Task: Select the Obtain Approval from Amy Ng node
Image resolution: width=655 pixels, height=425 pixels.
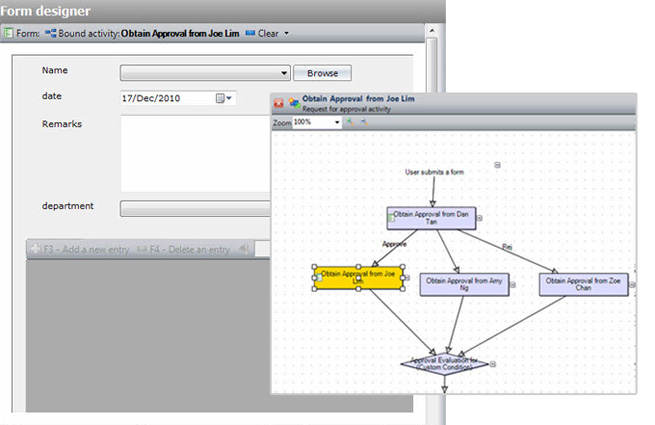Action: [x=464, y=285]
